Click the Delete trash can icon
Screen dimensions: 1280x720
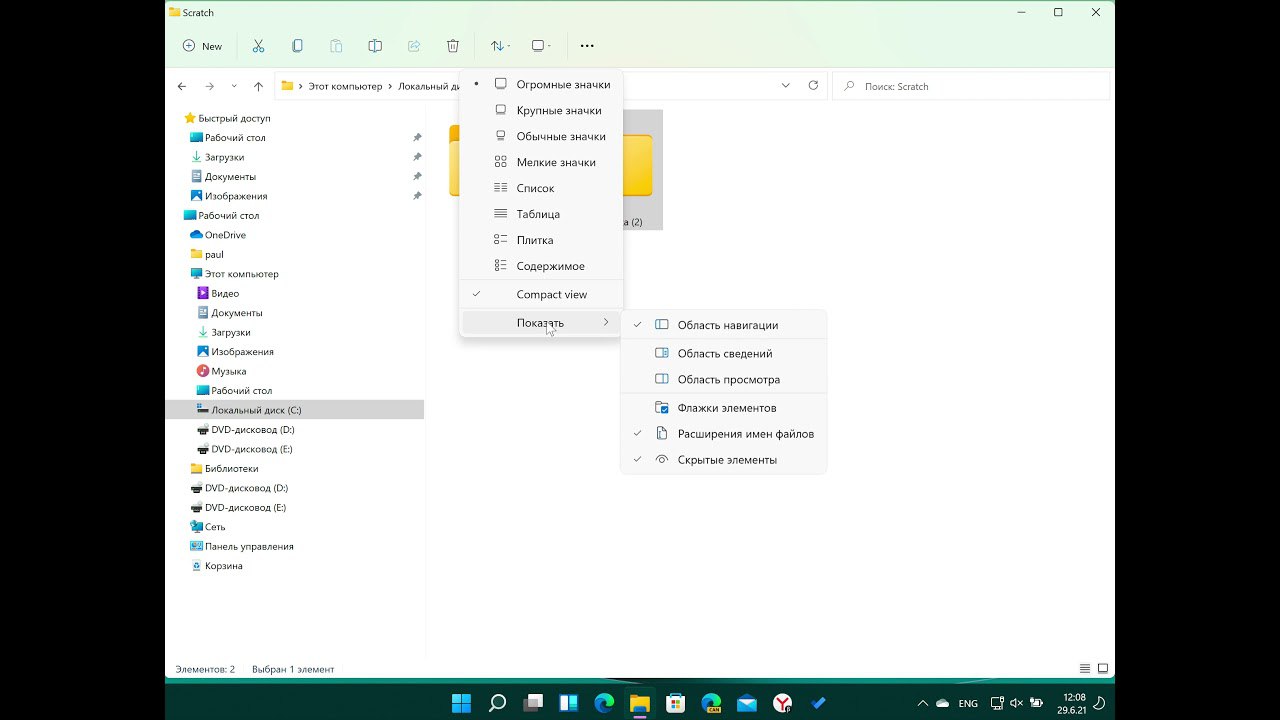(453, 46)
